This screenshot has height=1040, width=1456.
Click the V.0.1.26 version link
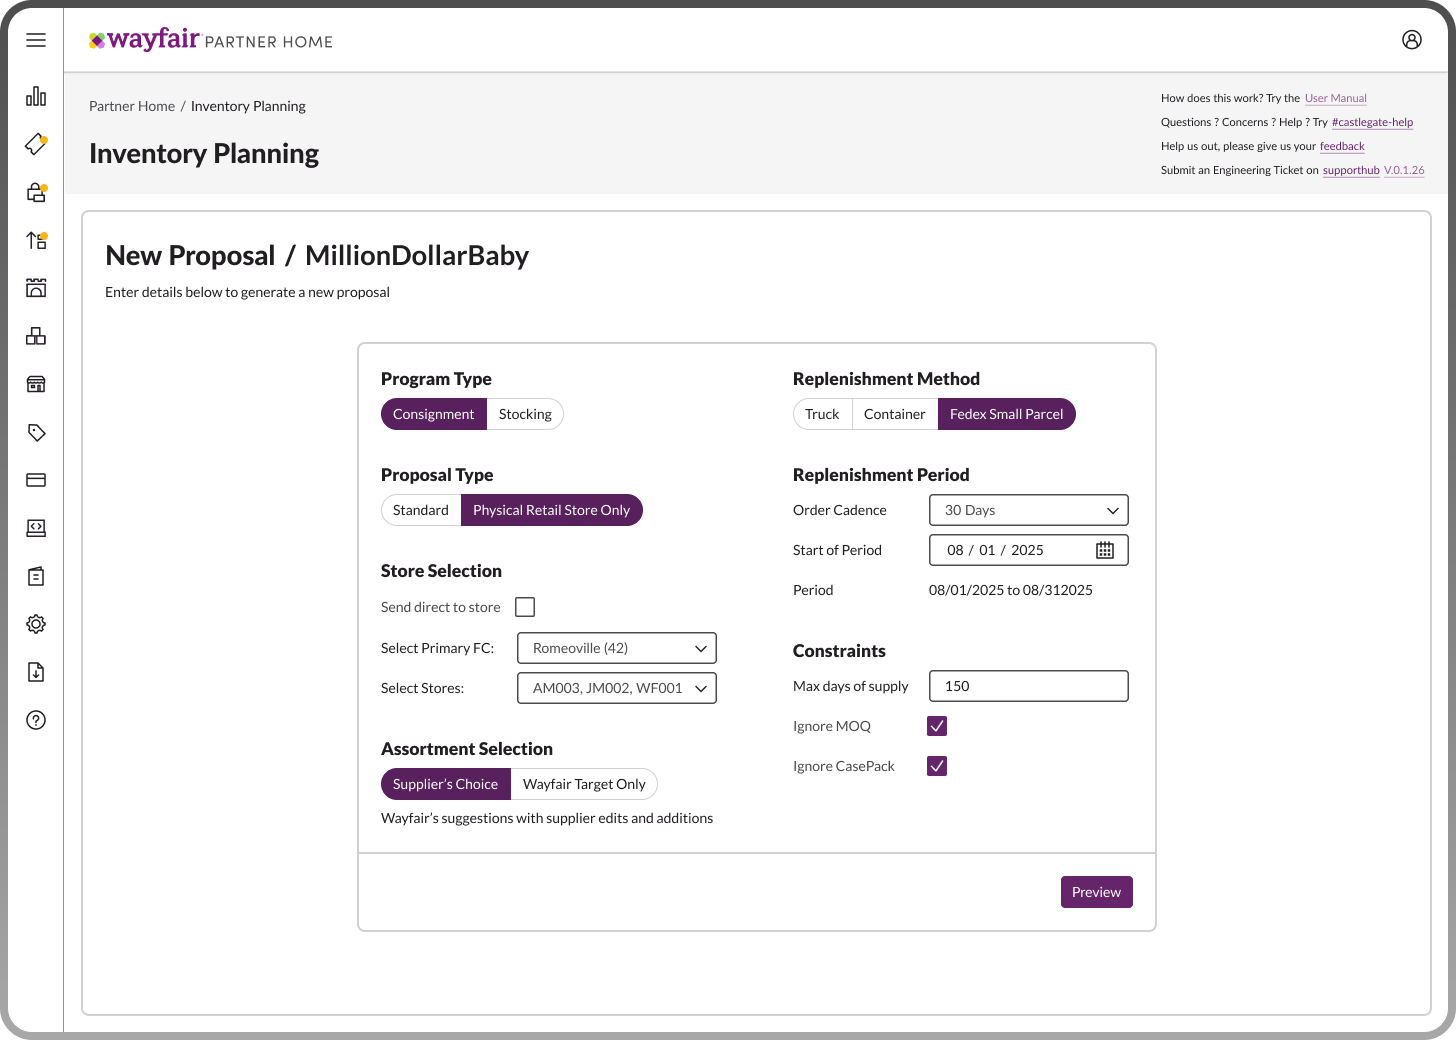[1404, 170]
